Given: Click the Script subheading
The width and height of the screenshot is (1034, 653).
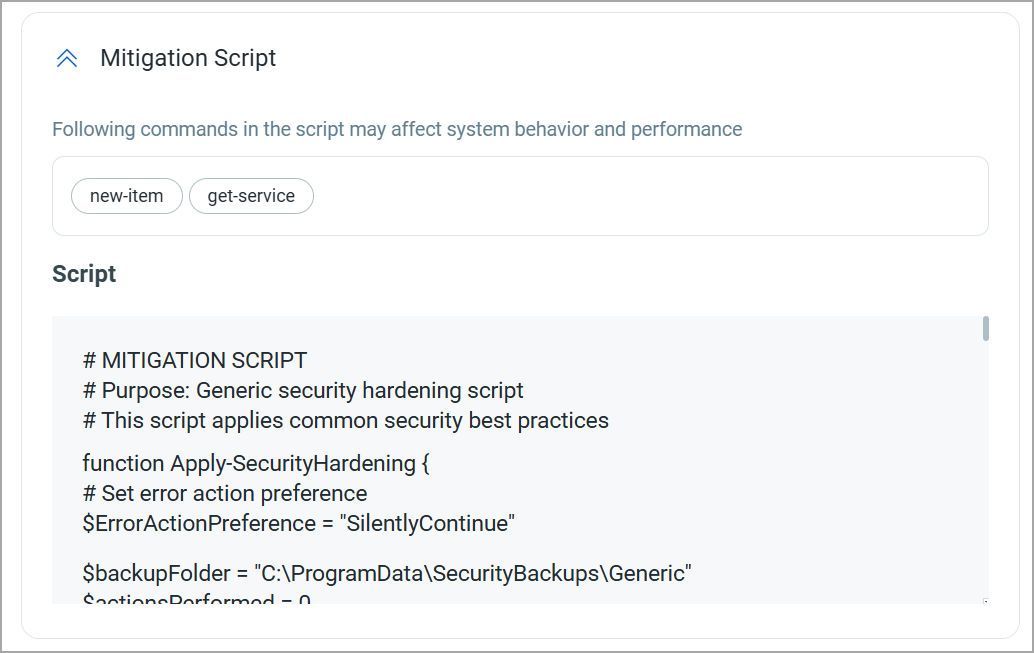Looking at the screenshot, I should 84,274.
